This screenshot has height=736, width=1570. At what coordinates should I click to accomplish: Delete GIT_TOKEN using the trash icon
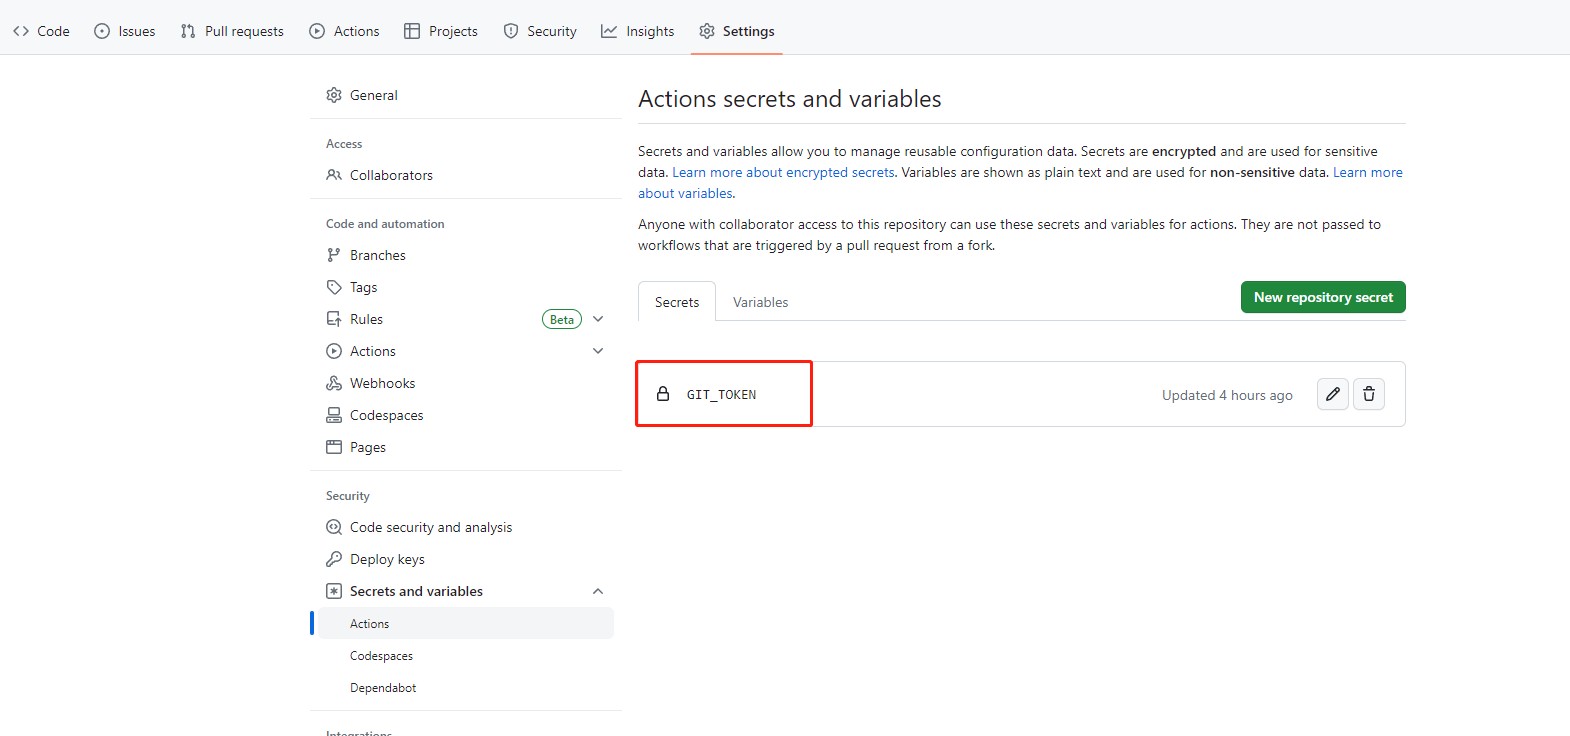coord(1368,394)
